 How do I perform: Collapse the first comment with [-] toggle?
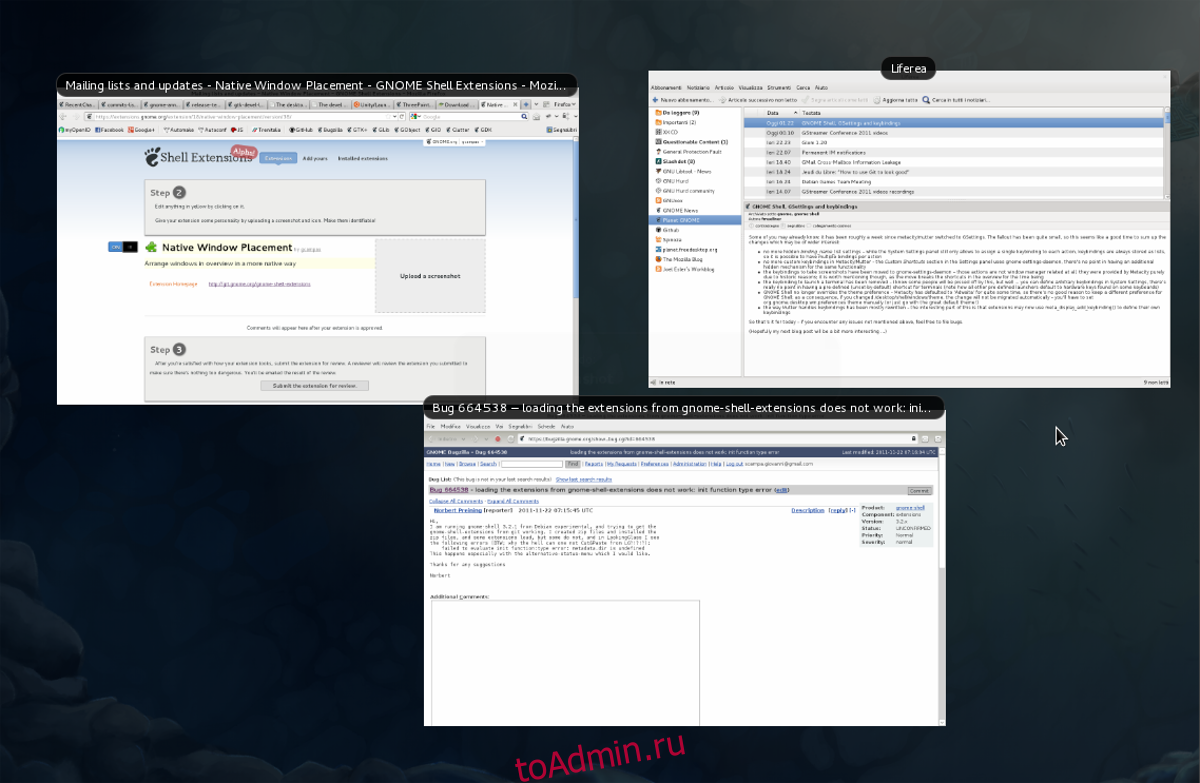pos(852,510)
